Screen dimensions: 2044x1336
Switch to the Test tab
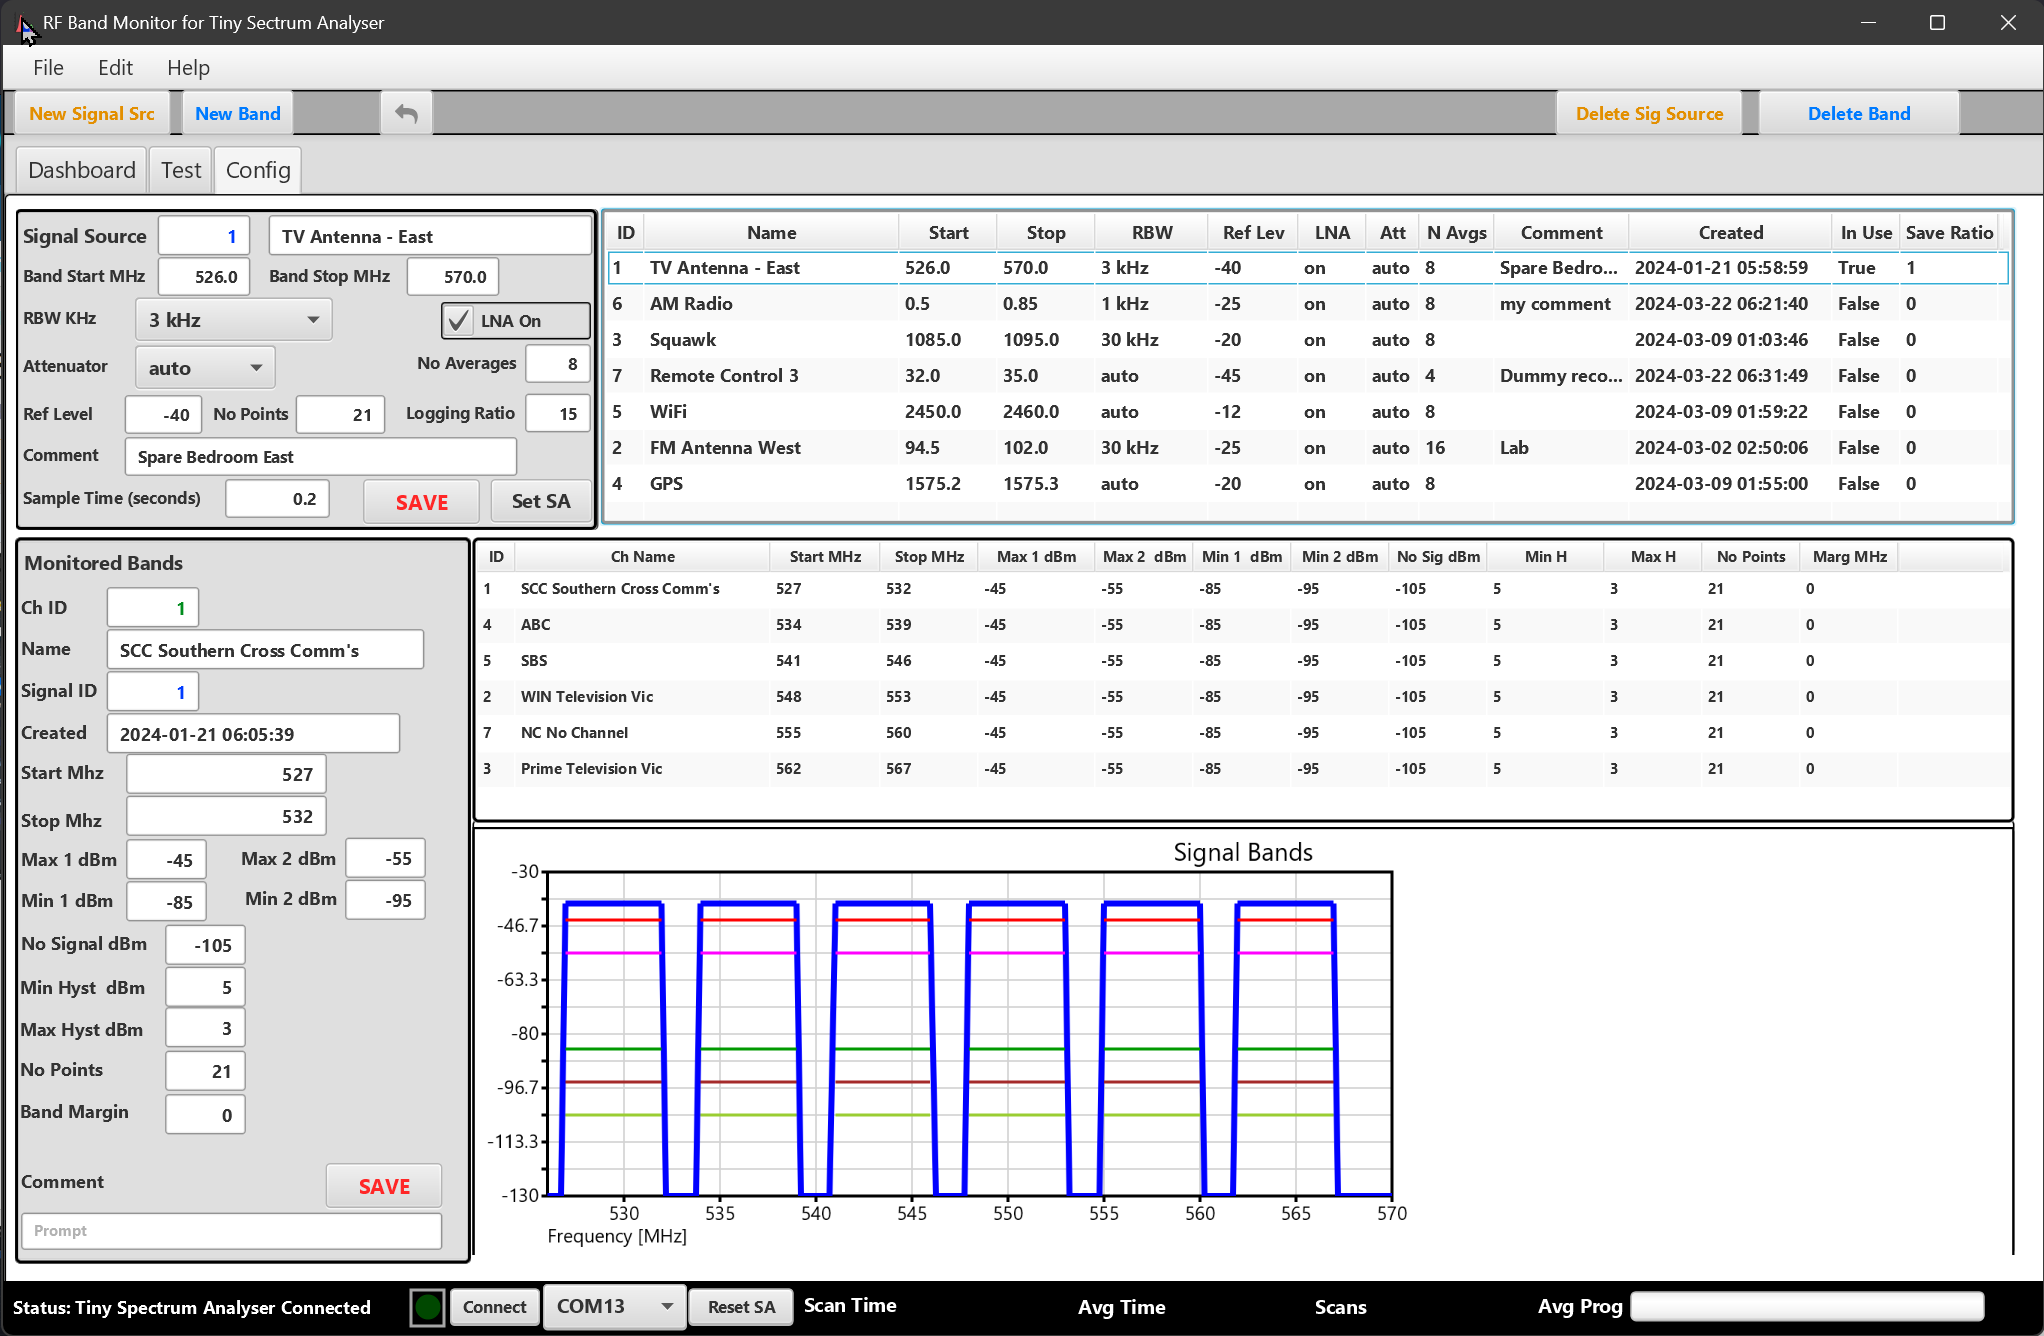[181, 170]
